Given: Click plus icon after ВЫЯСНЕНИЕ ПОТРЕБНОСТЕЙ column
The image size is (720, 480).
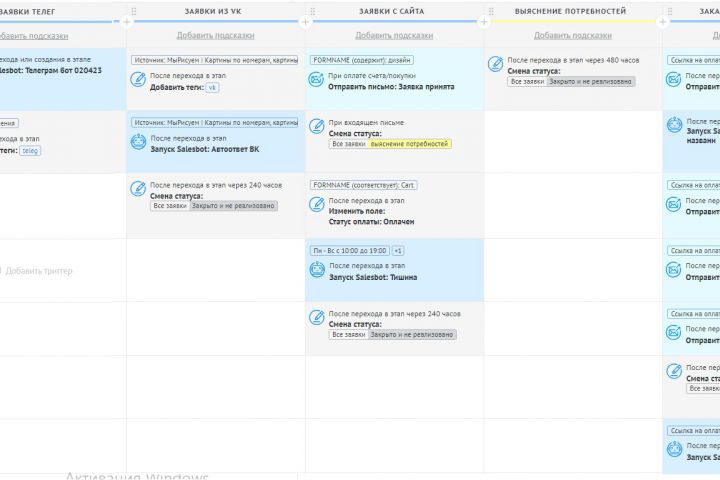Looking at the screenshot, I should (x=663, y=22).
